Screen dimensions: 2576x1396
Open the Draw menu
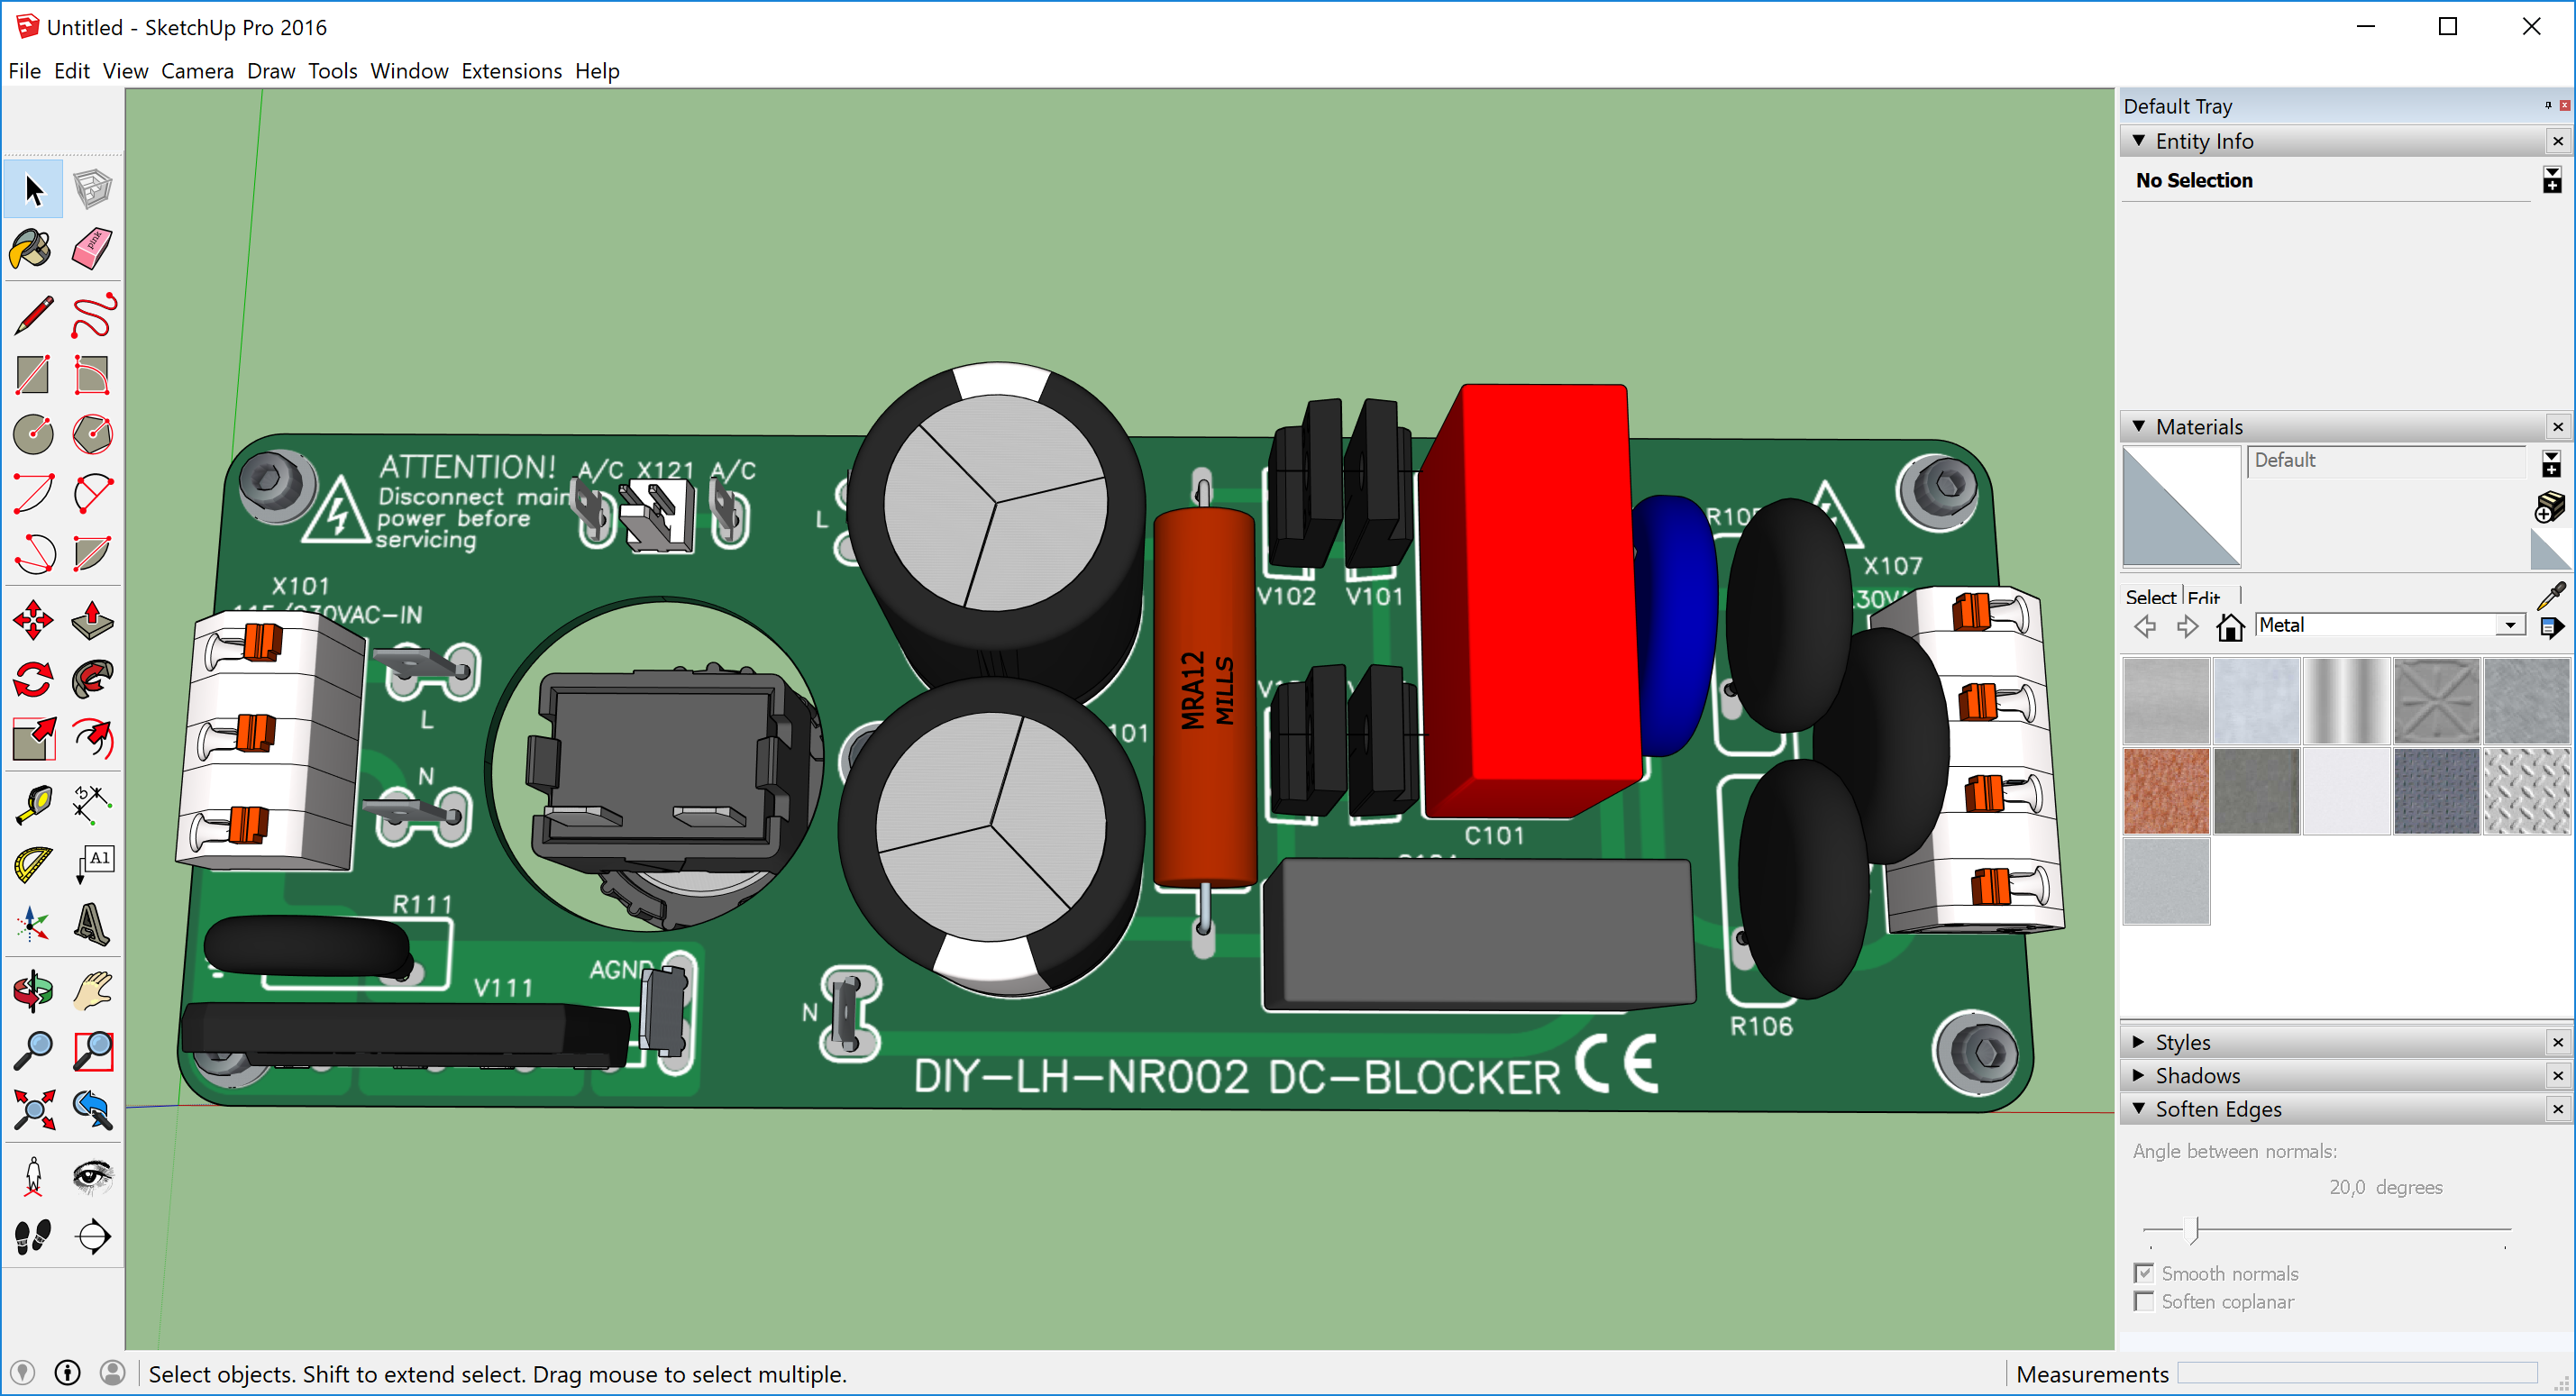tap(271, 71)
